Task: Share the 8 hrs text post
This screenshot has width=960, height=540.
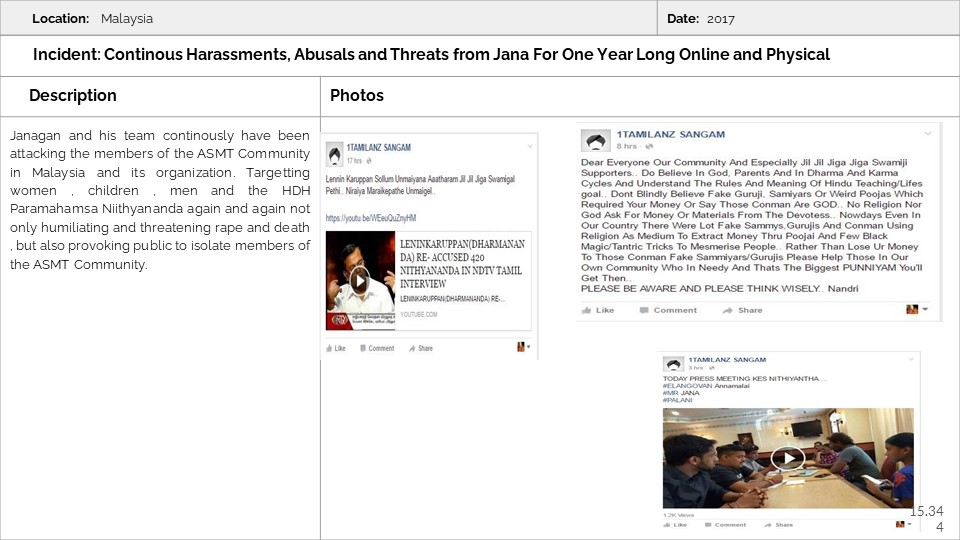Action: [x=744, y=310]
